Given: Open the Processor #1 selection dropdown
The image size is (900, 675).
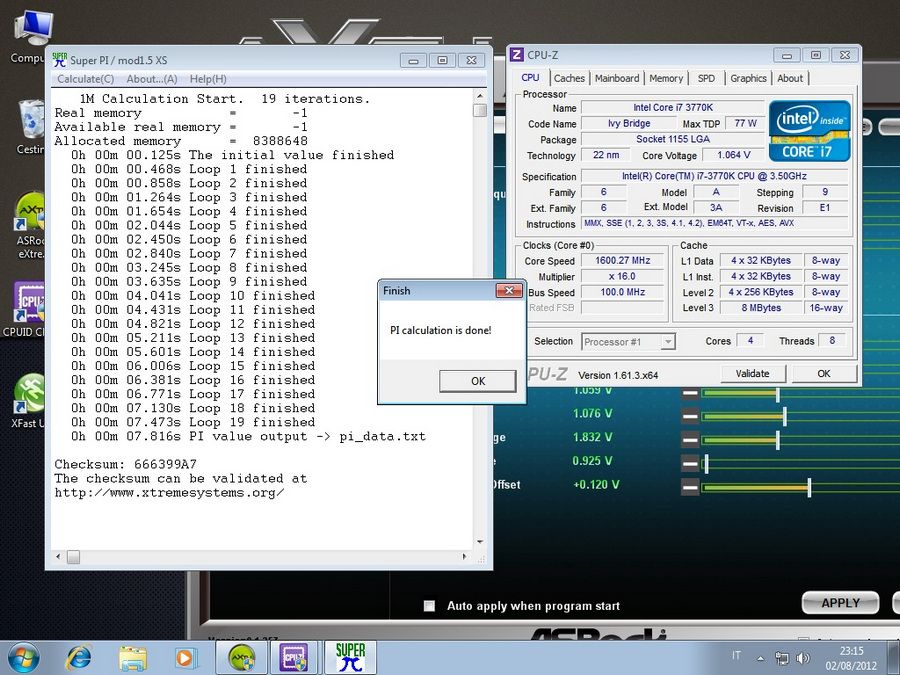Looking at the screenshot, I should click(x=629, y=342).
